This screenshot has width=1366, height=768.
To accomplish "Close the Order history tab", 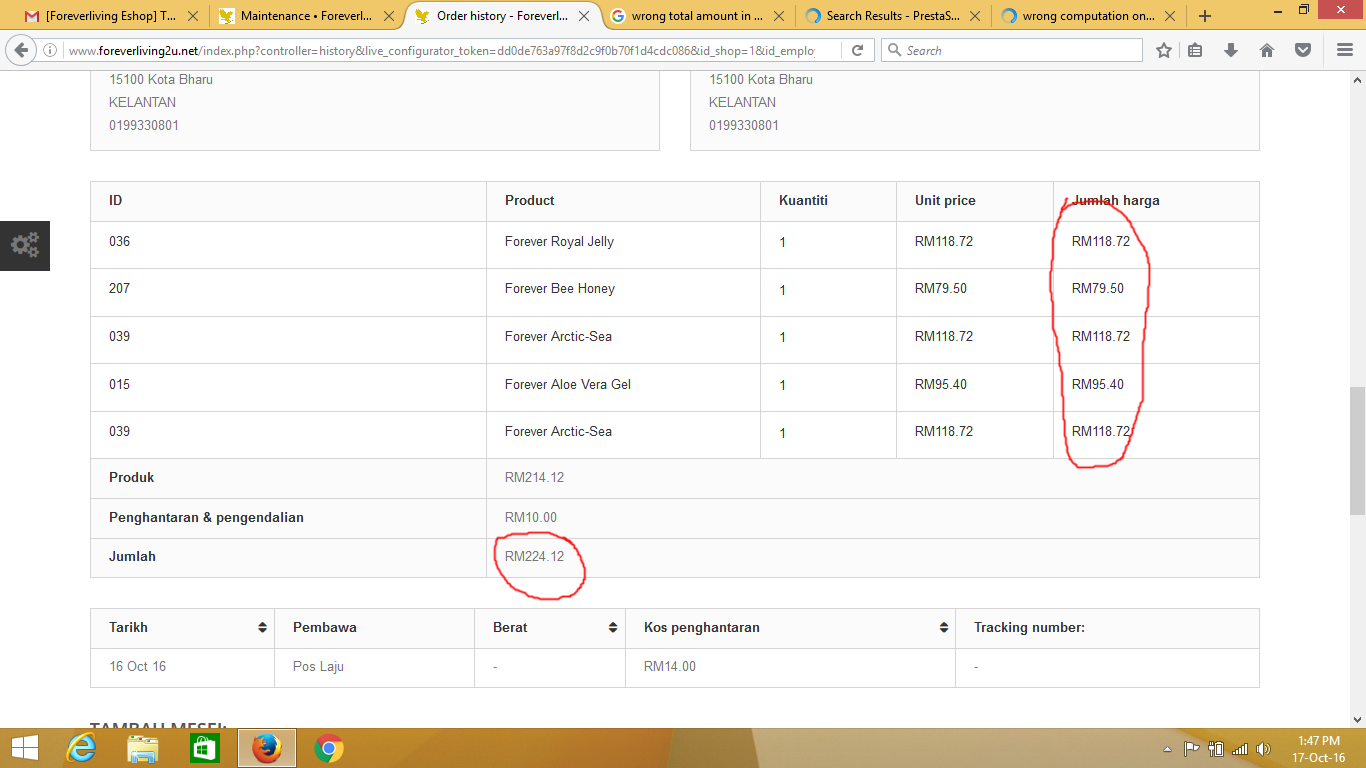I will click(584, 16).
